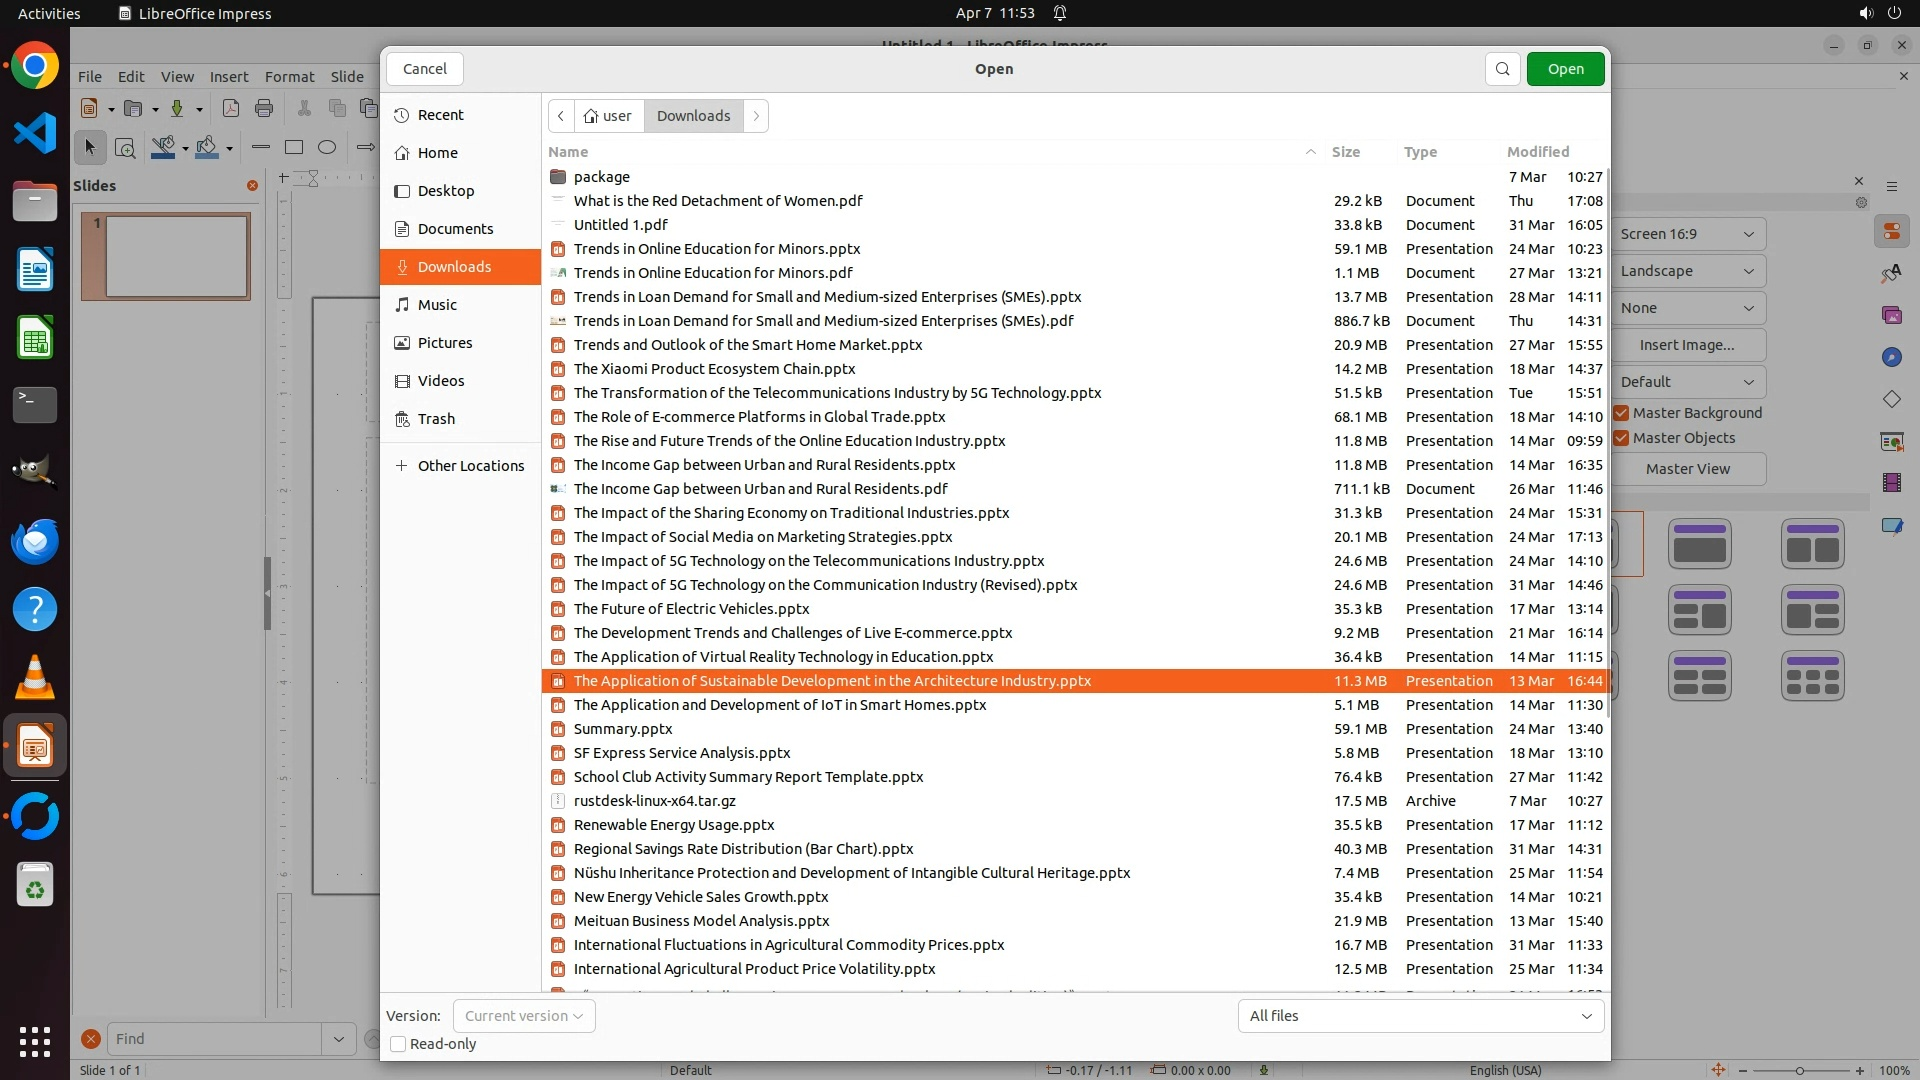
Task: Launch VLC media player from dock
Action: (35, 678)
